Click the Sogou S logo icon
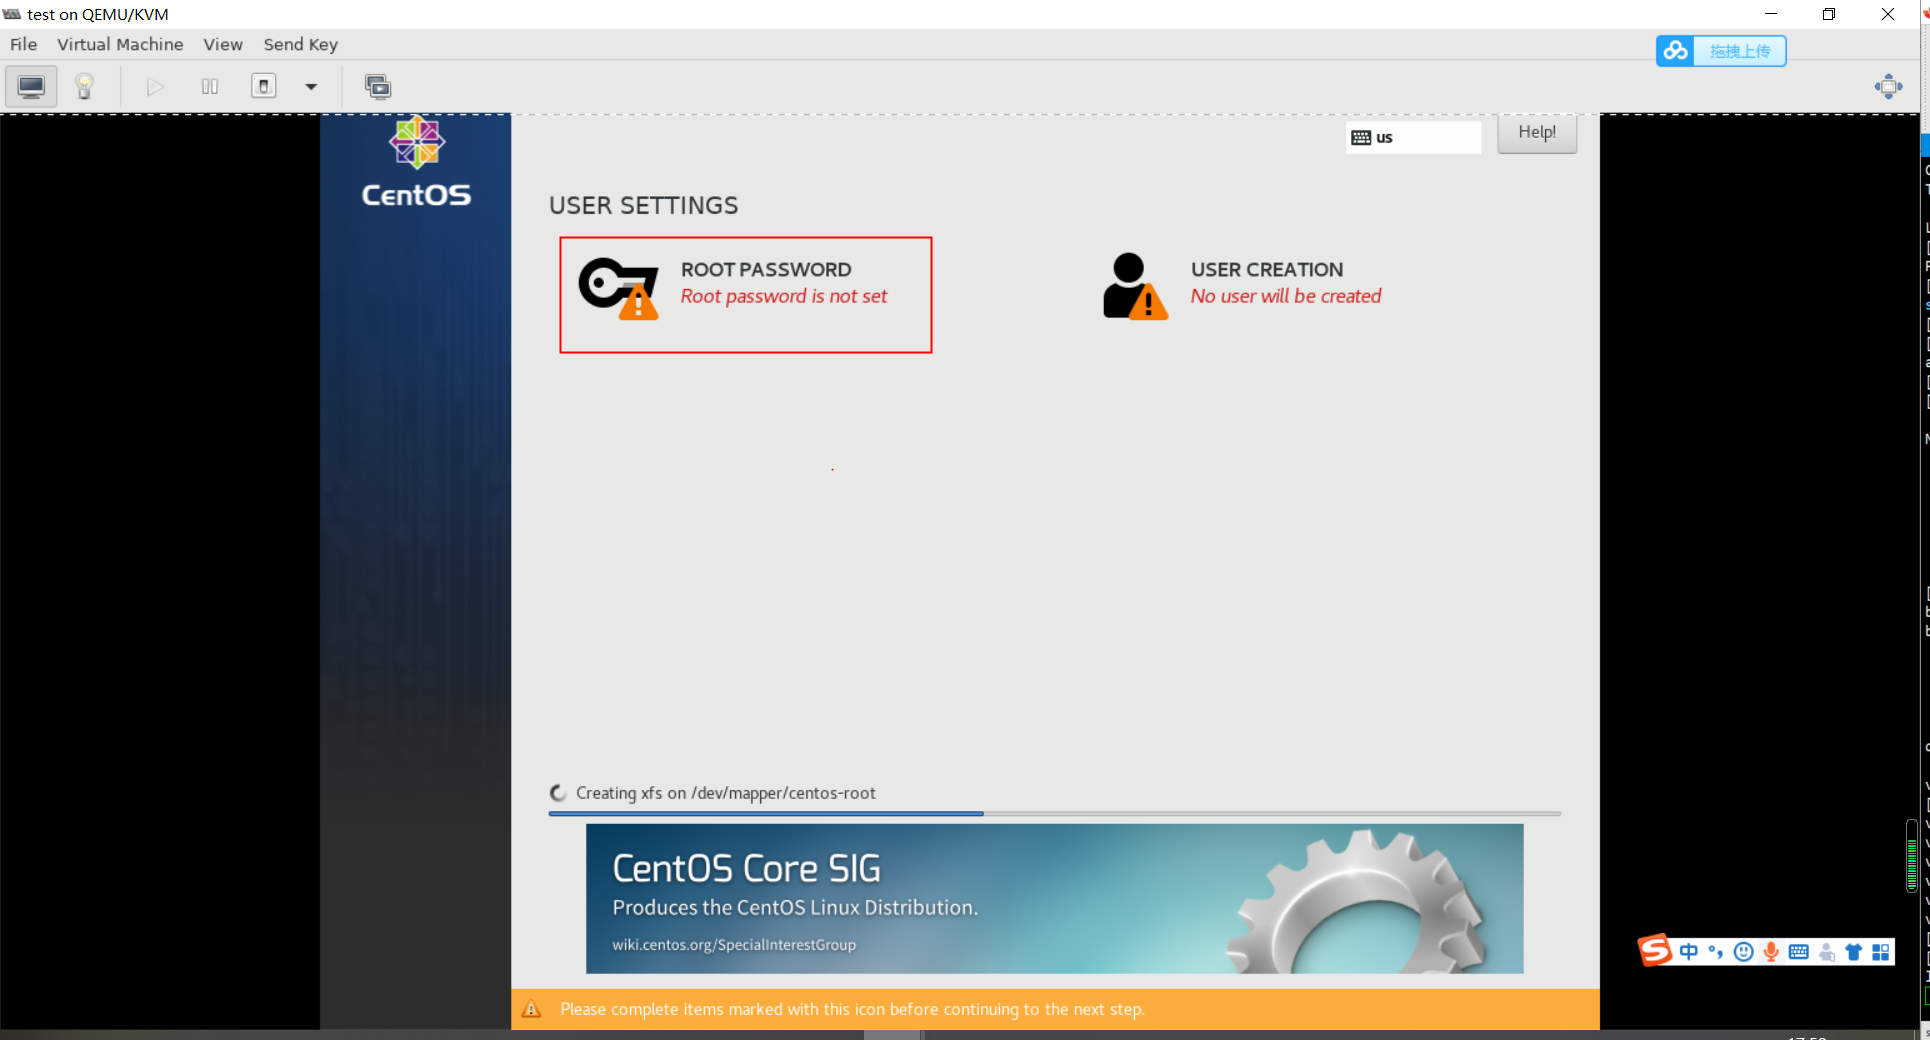This screenshot has width=1930, height=1040. [x=1655, y=950]
